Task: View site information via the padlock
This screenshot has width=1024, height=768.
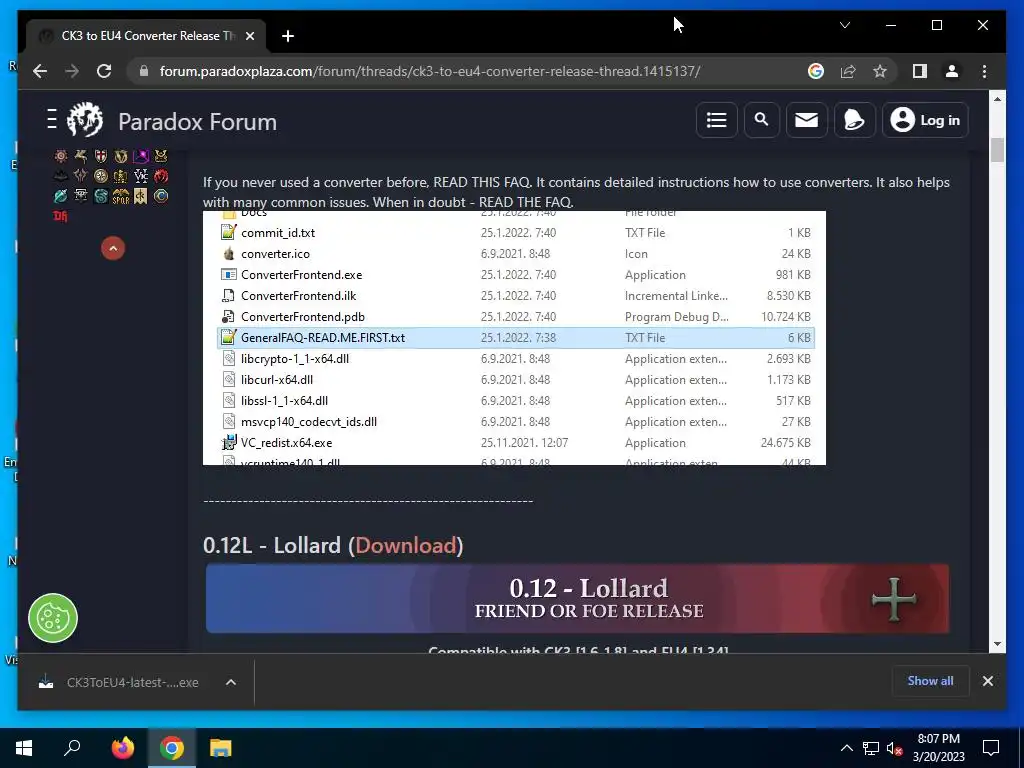Action: (x=144, y=71)
